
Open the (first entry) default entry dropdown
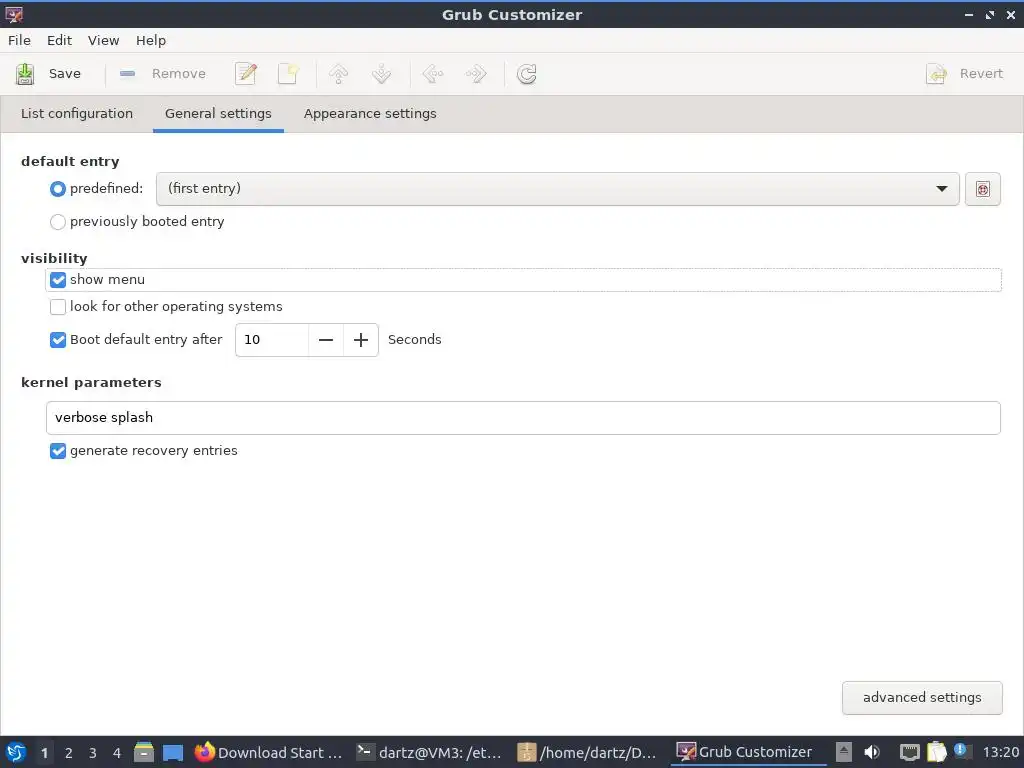click(x=558, y=189)
